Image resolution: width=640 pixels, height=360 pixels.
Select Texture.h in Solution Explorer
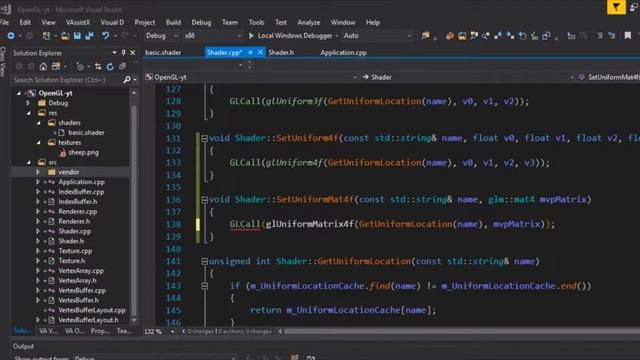tap(71, 261)
